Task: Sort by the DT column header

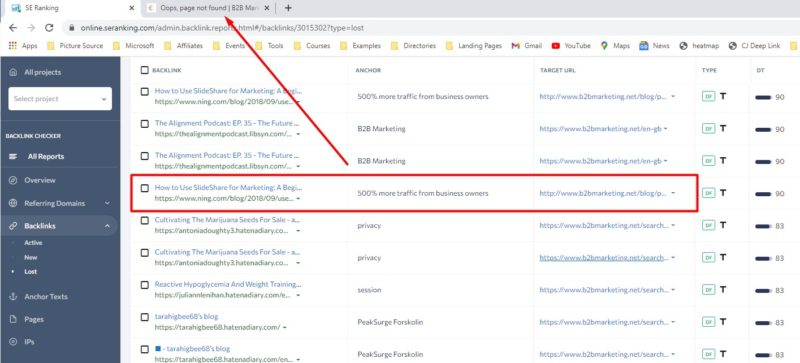Action: point(760,70)
